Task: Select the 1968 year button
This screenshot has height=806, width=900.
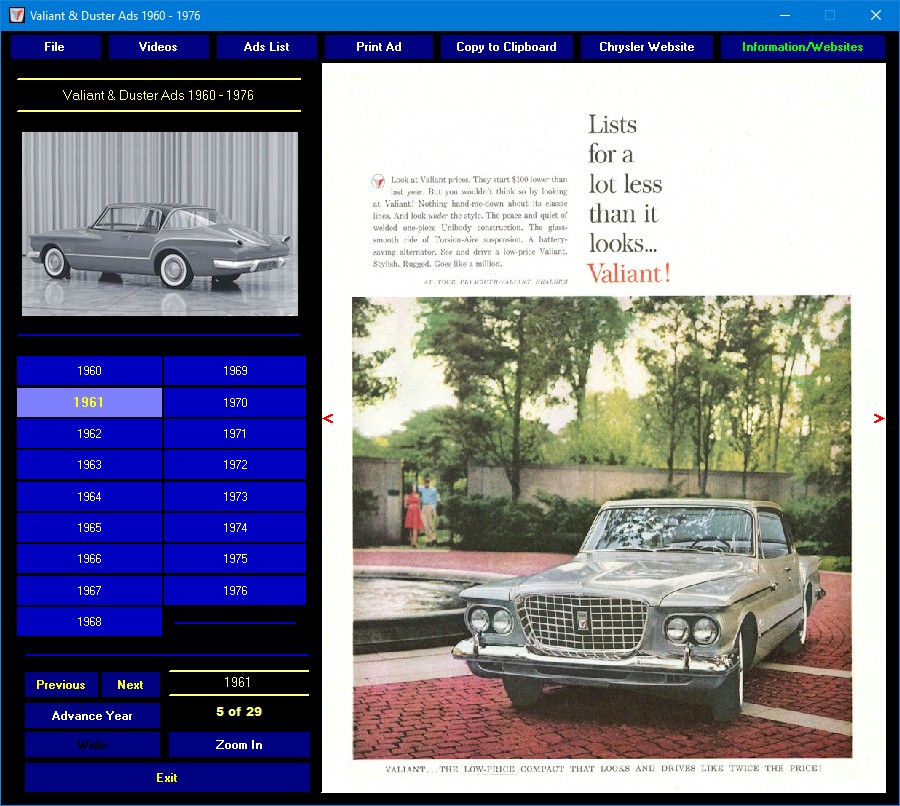Action: click(x=90, y=622)
